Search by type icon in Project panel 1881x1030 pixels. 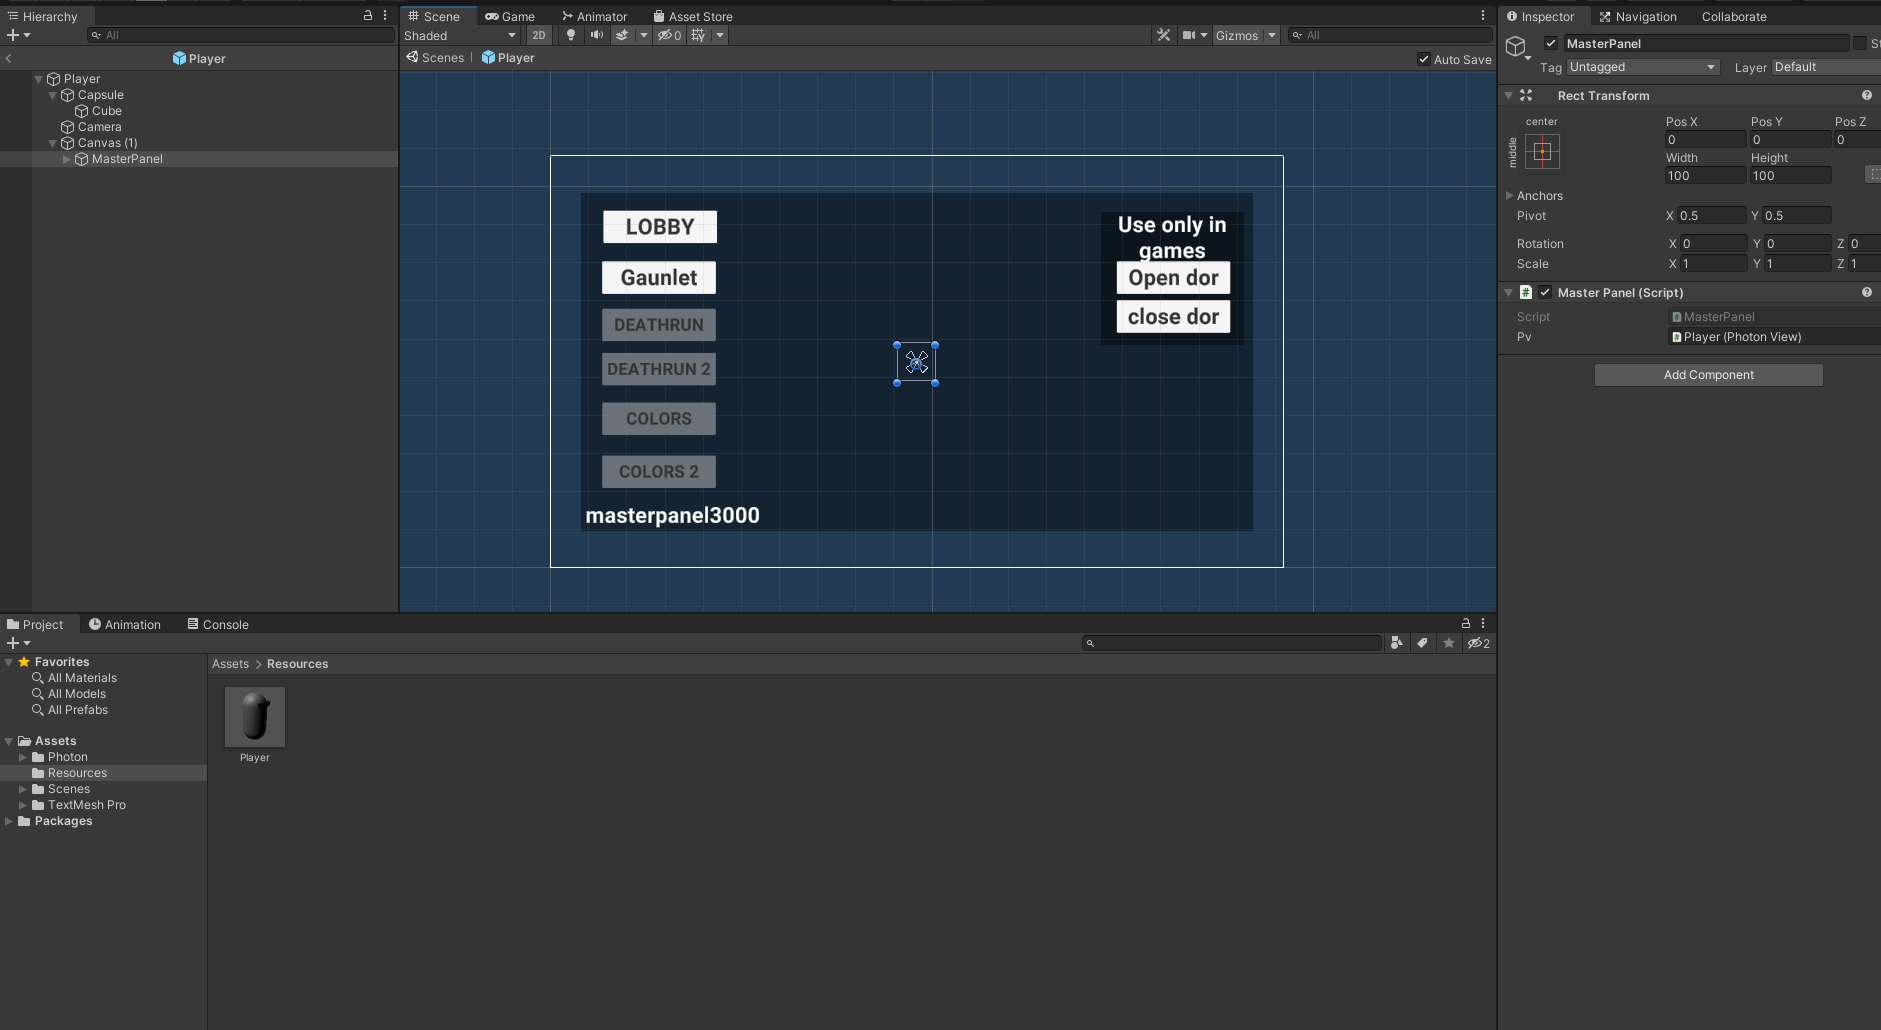click(x=1397, y=643)
